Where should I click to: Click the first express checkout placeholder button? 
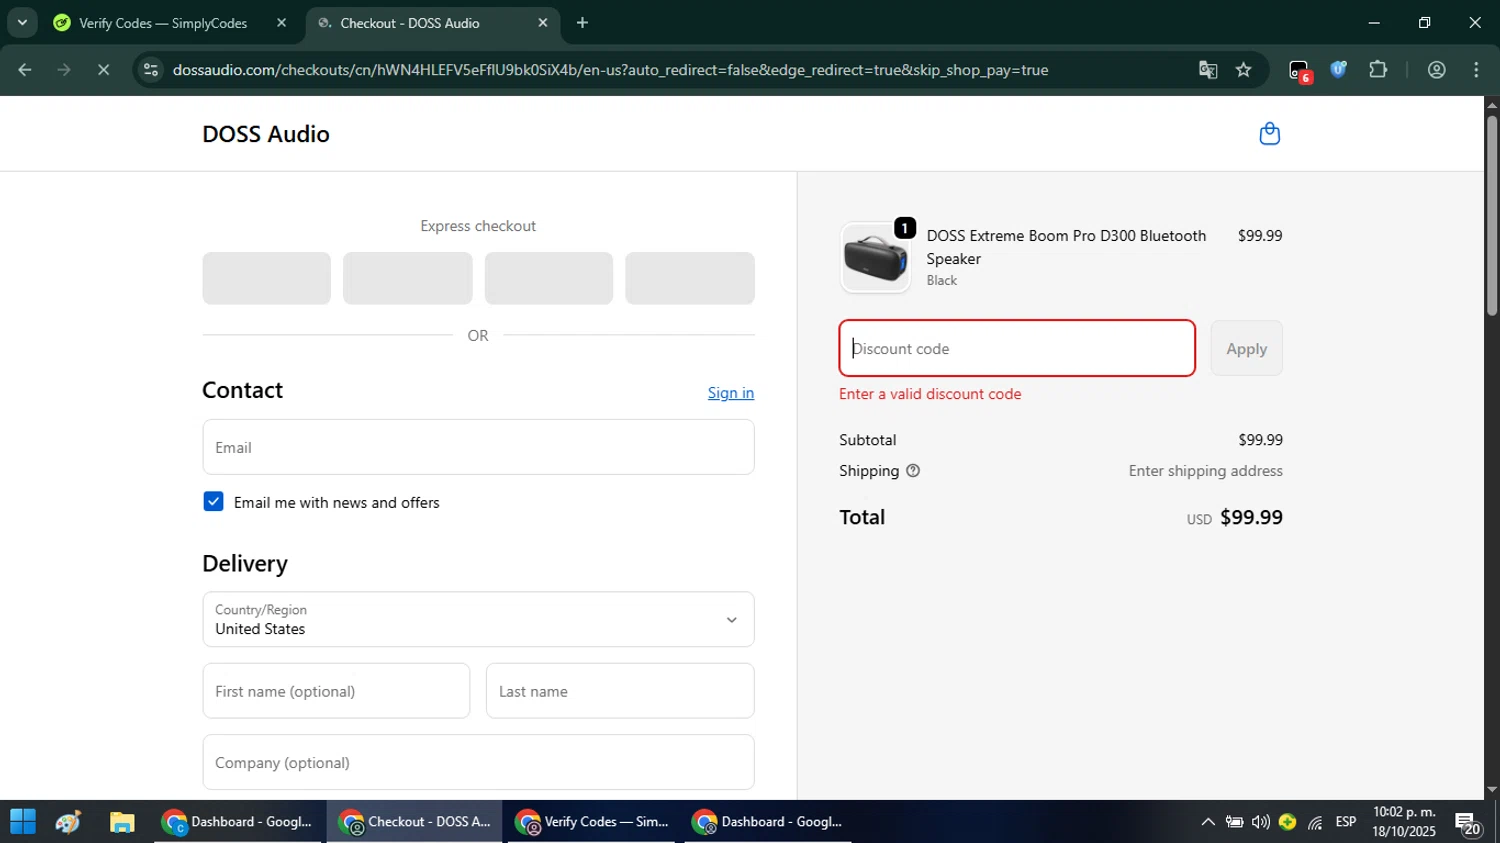(x=266, y=278)
